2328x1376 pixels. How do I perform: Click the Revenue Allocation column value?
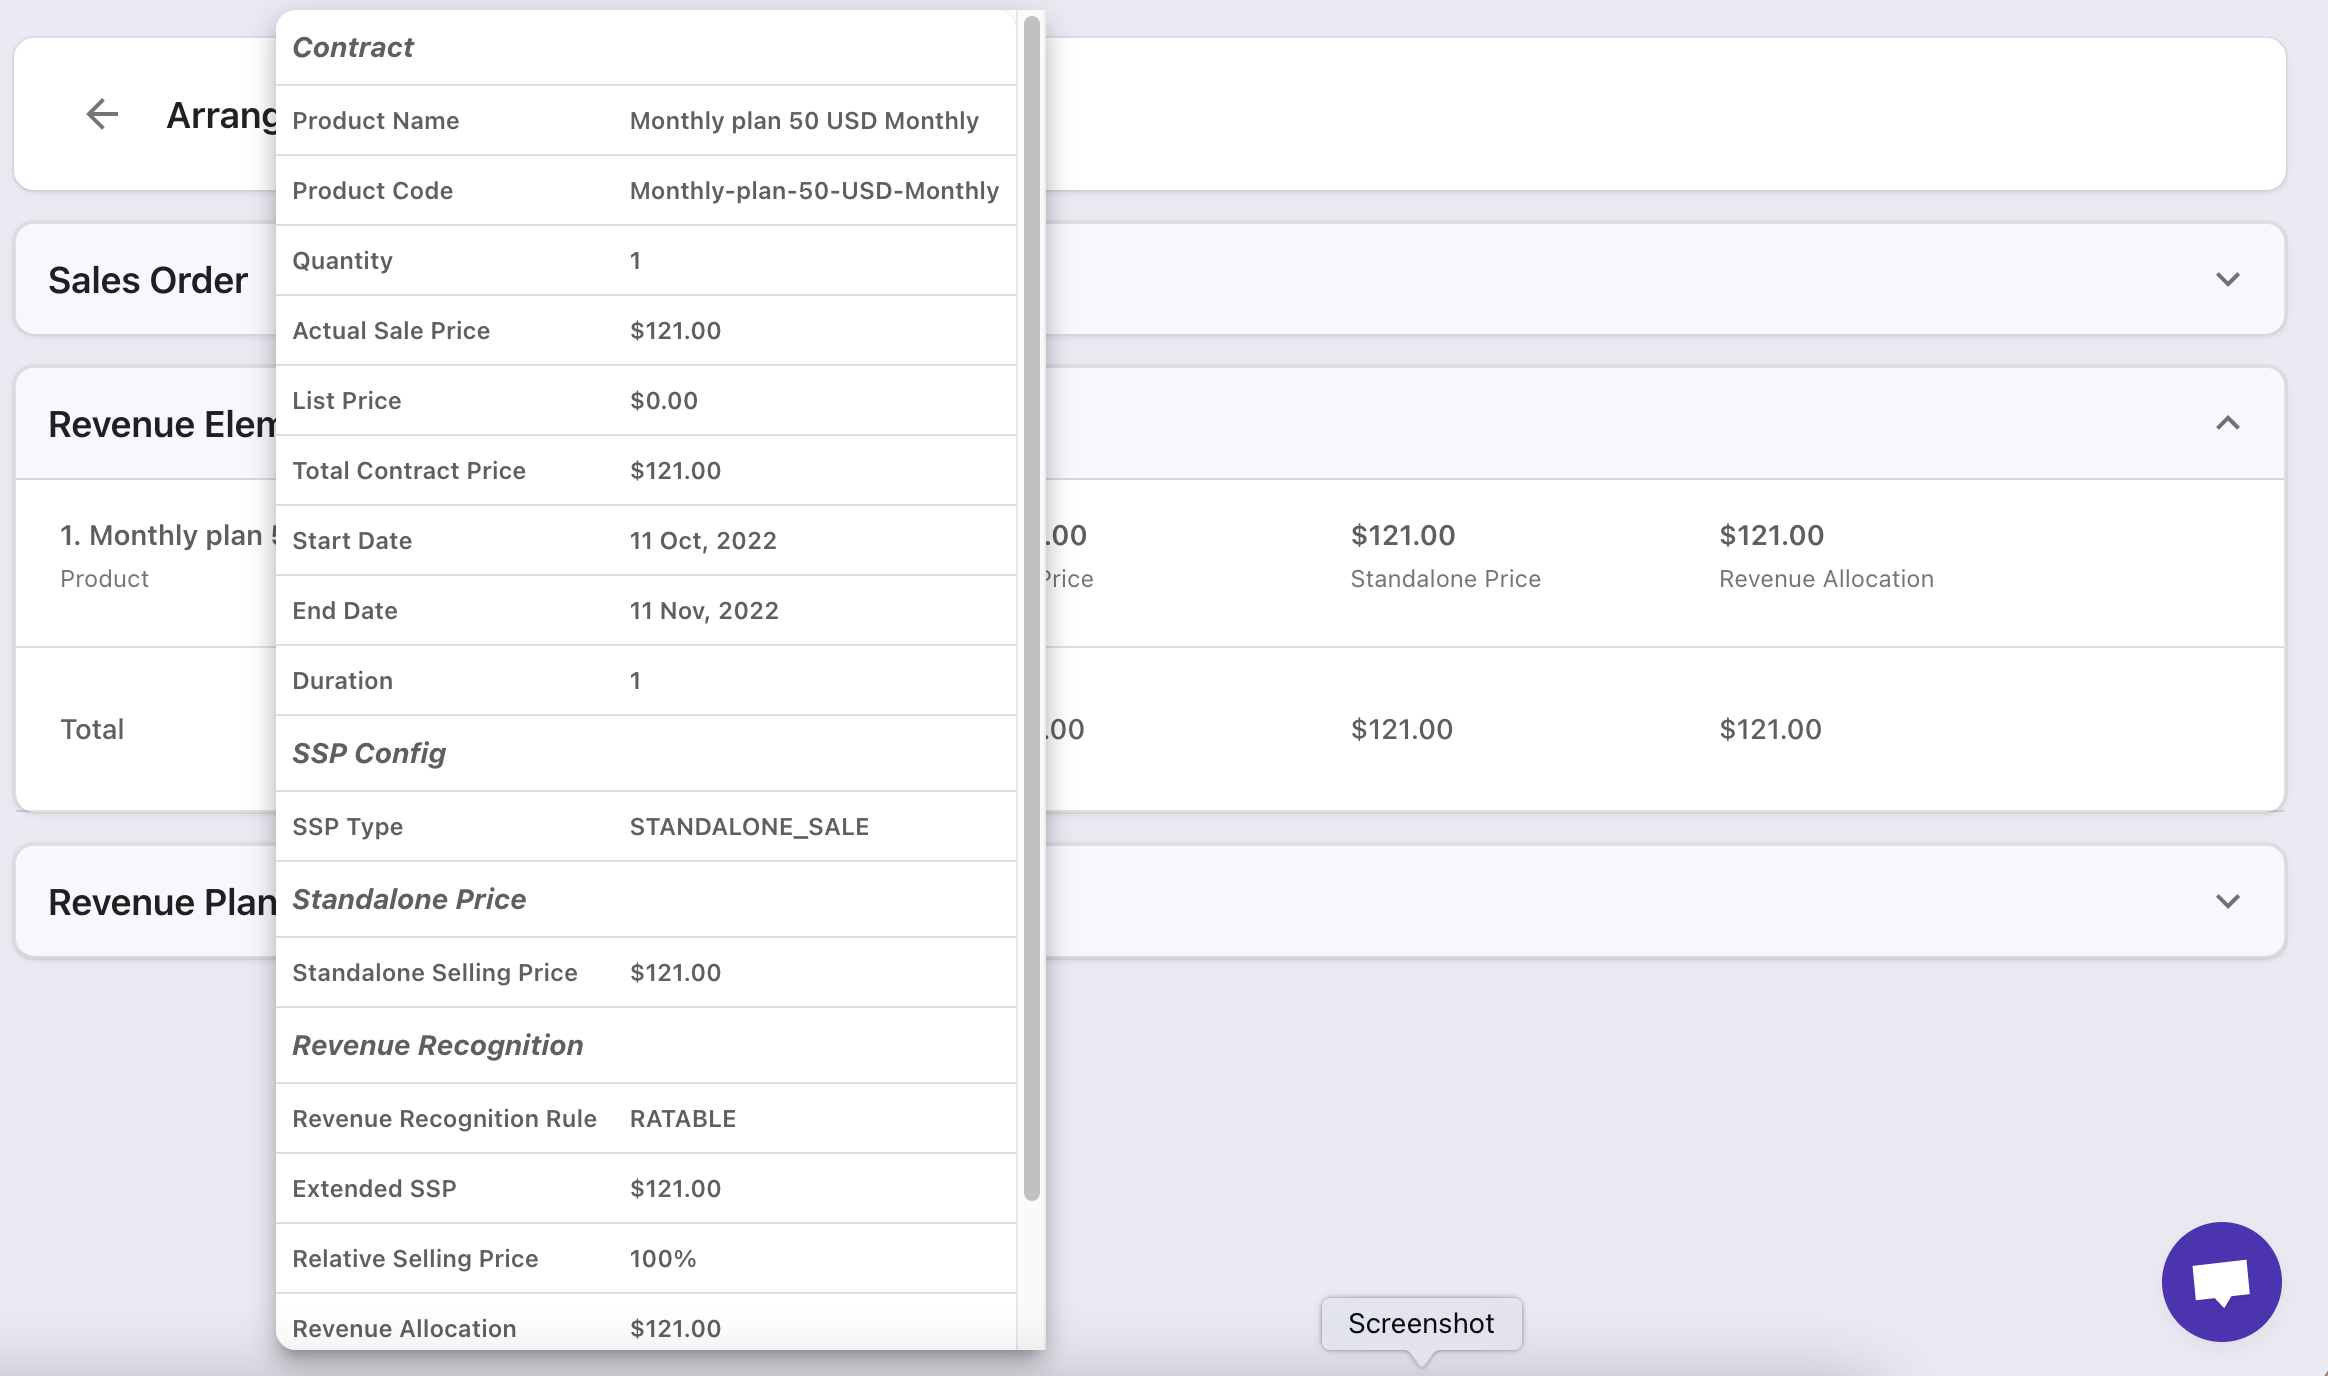(x=1771, y=536)
